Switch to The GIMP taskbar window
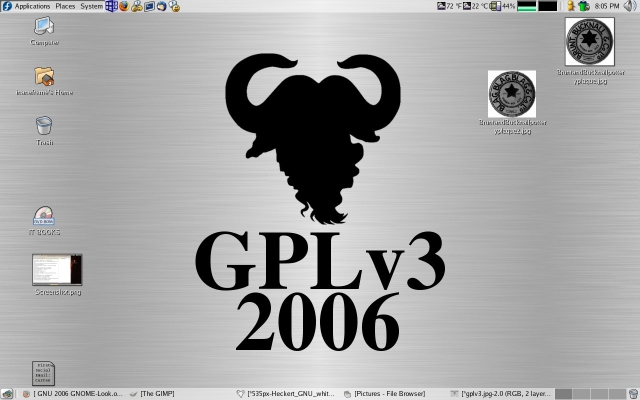This screenshot has height=400, width=640. coord(152,394)
